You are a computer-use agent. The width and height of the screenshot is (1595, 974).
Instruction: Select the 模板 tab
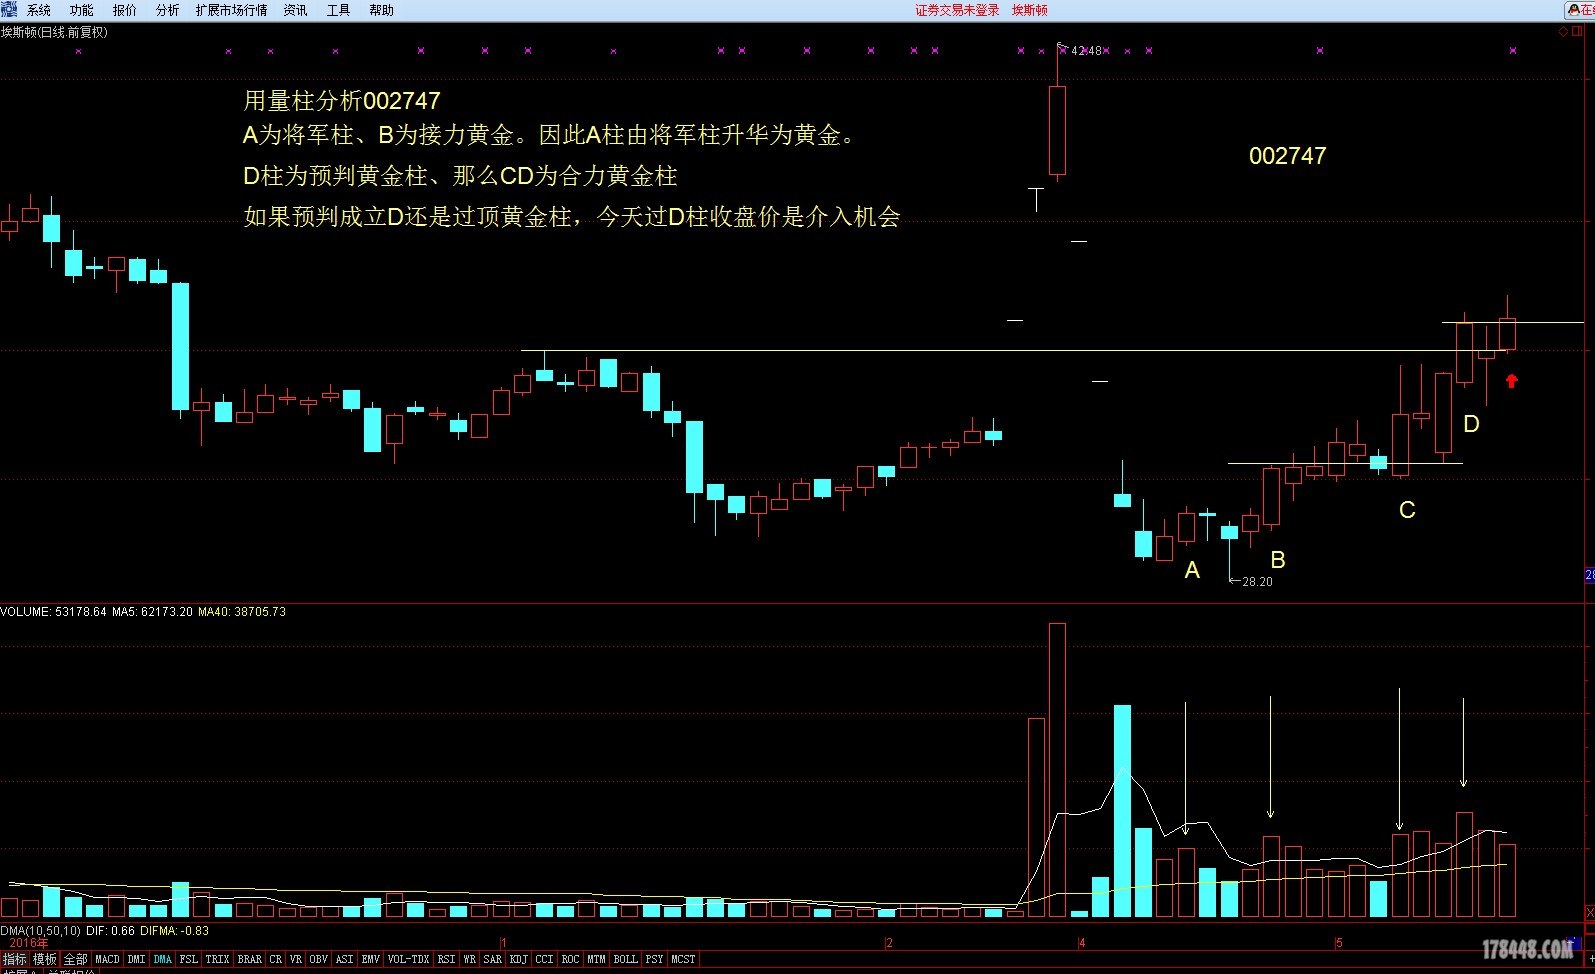pyautogui.click(x=45, y=959)
